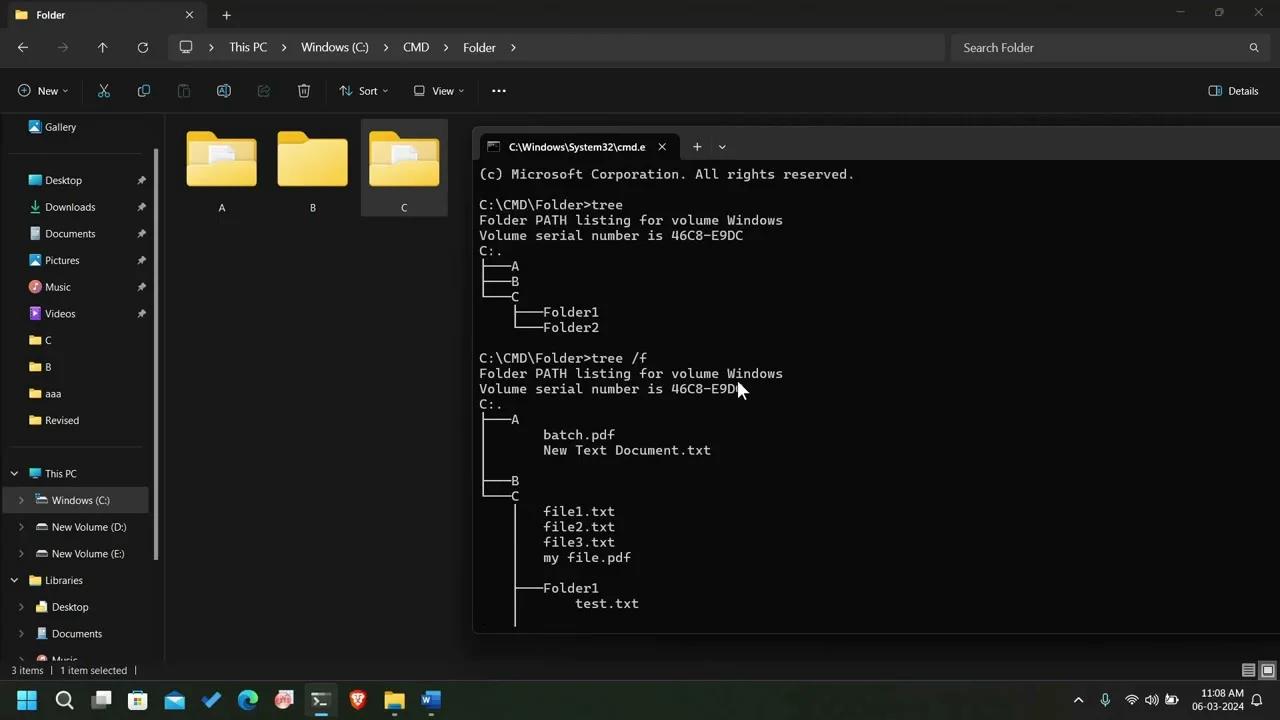This screenshot has height=720, width=1280.
Task: Open the Sort dropdown
Action: pyautogui.click(x=364, y=91)
